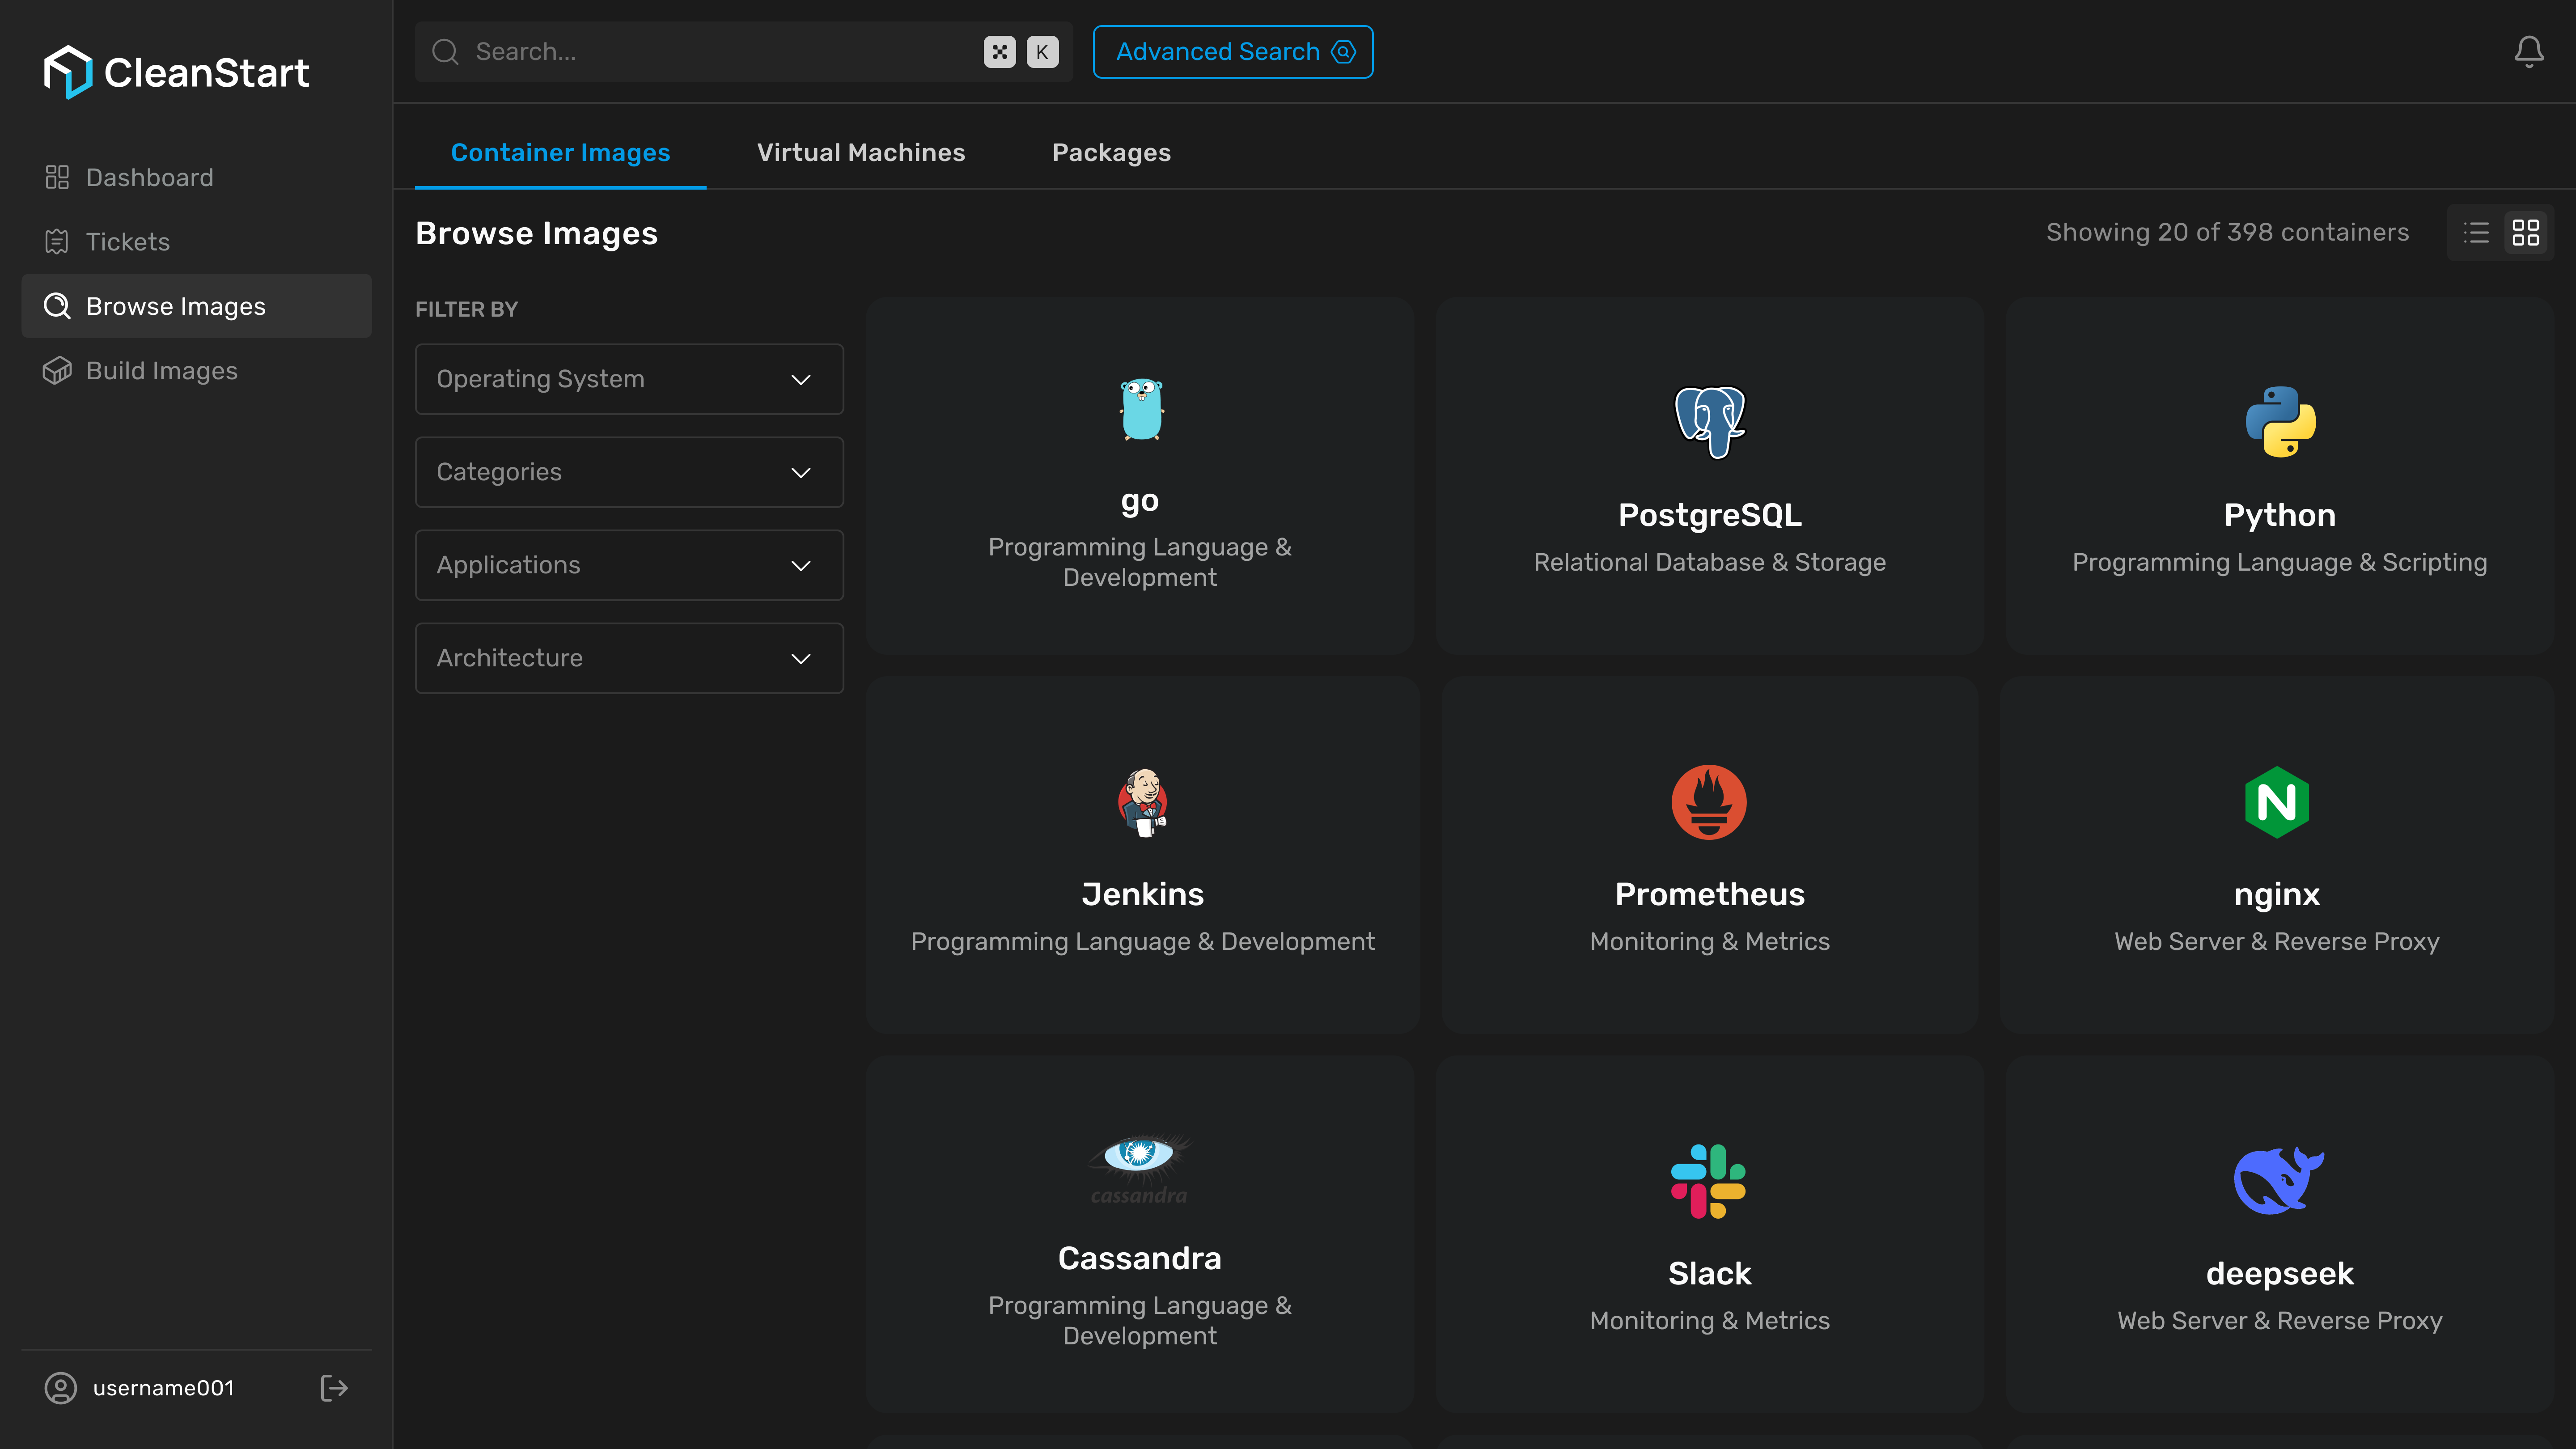Switch to Packages tab
Image resolution: width=2576 pixels, height=1449 pixels.
tap(1111, 153)
